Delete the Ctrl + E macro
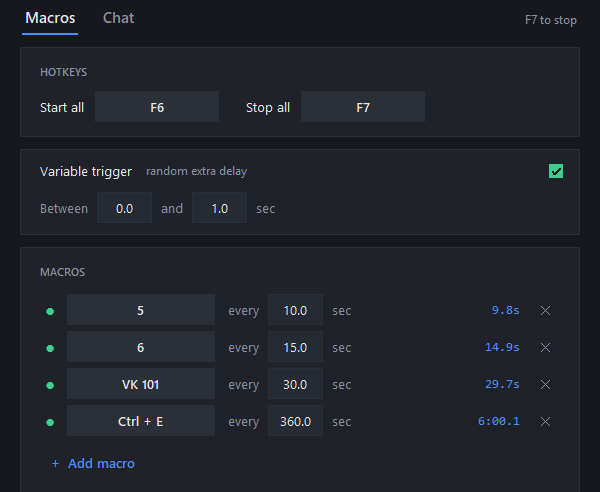Image resolution: width=600 pixels, height=492 pixels. coord(545,421)
